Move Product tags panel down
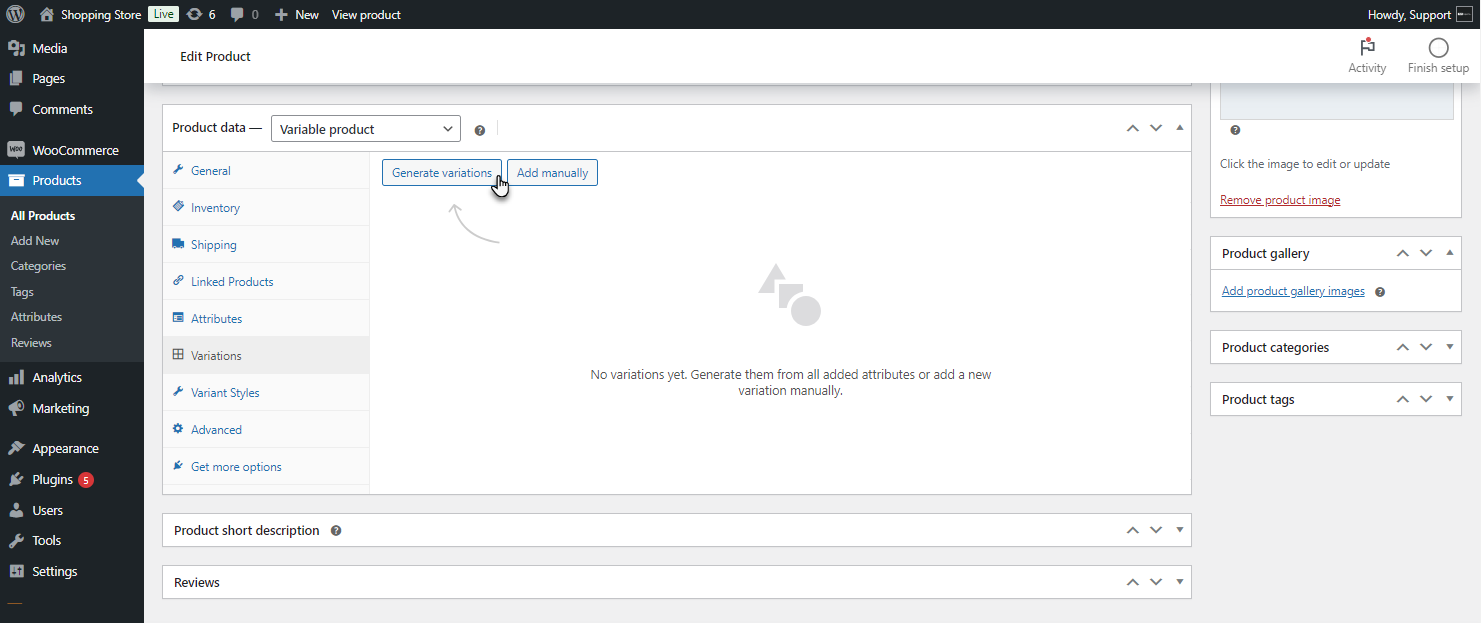The height and width of the screenshot is (623, 1481). tap(1426, 399)
